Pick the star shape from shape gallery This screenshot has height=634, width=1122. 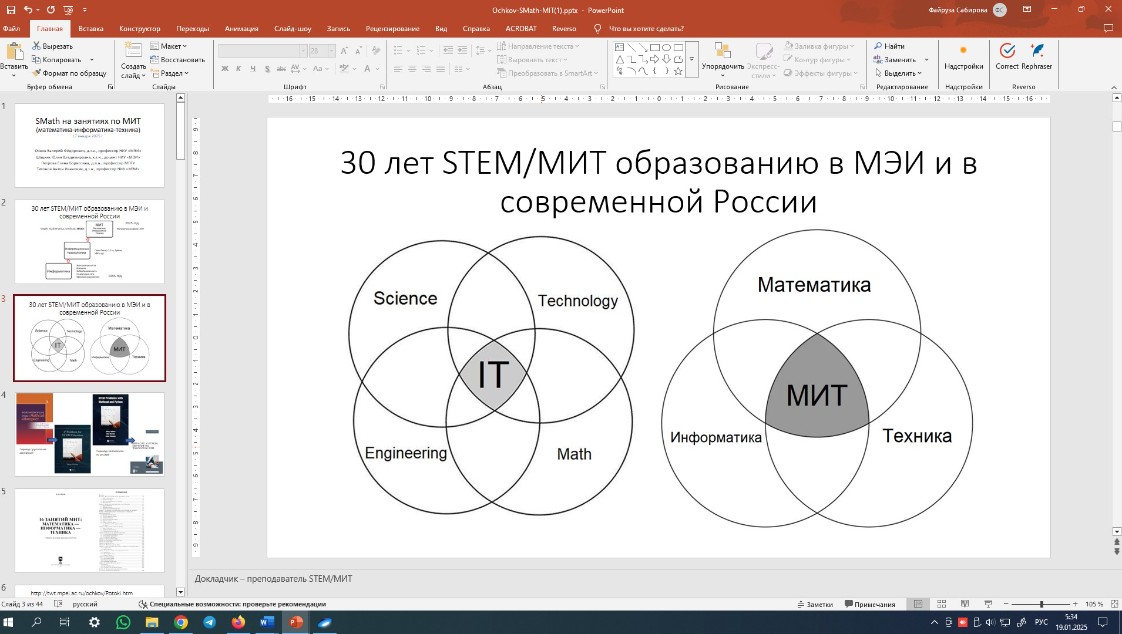pos(678,71)
